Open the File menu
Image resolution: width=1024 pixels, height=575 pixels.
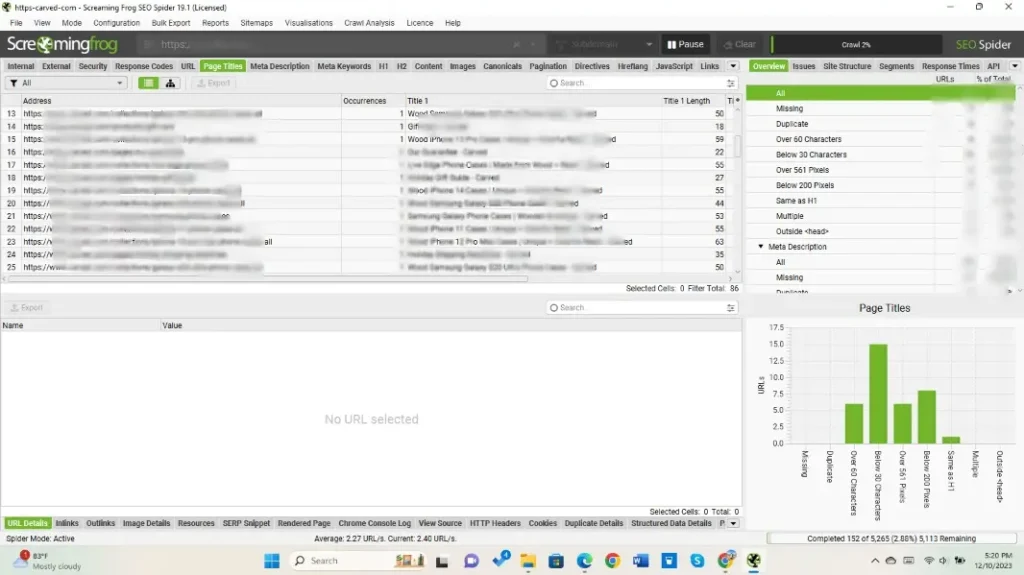(x=16, y=23)
